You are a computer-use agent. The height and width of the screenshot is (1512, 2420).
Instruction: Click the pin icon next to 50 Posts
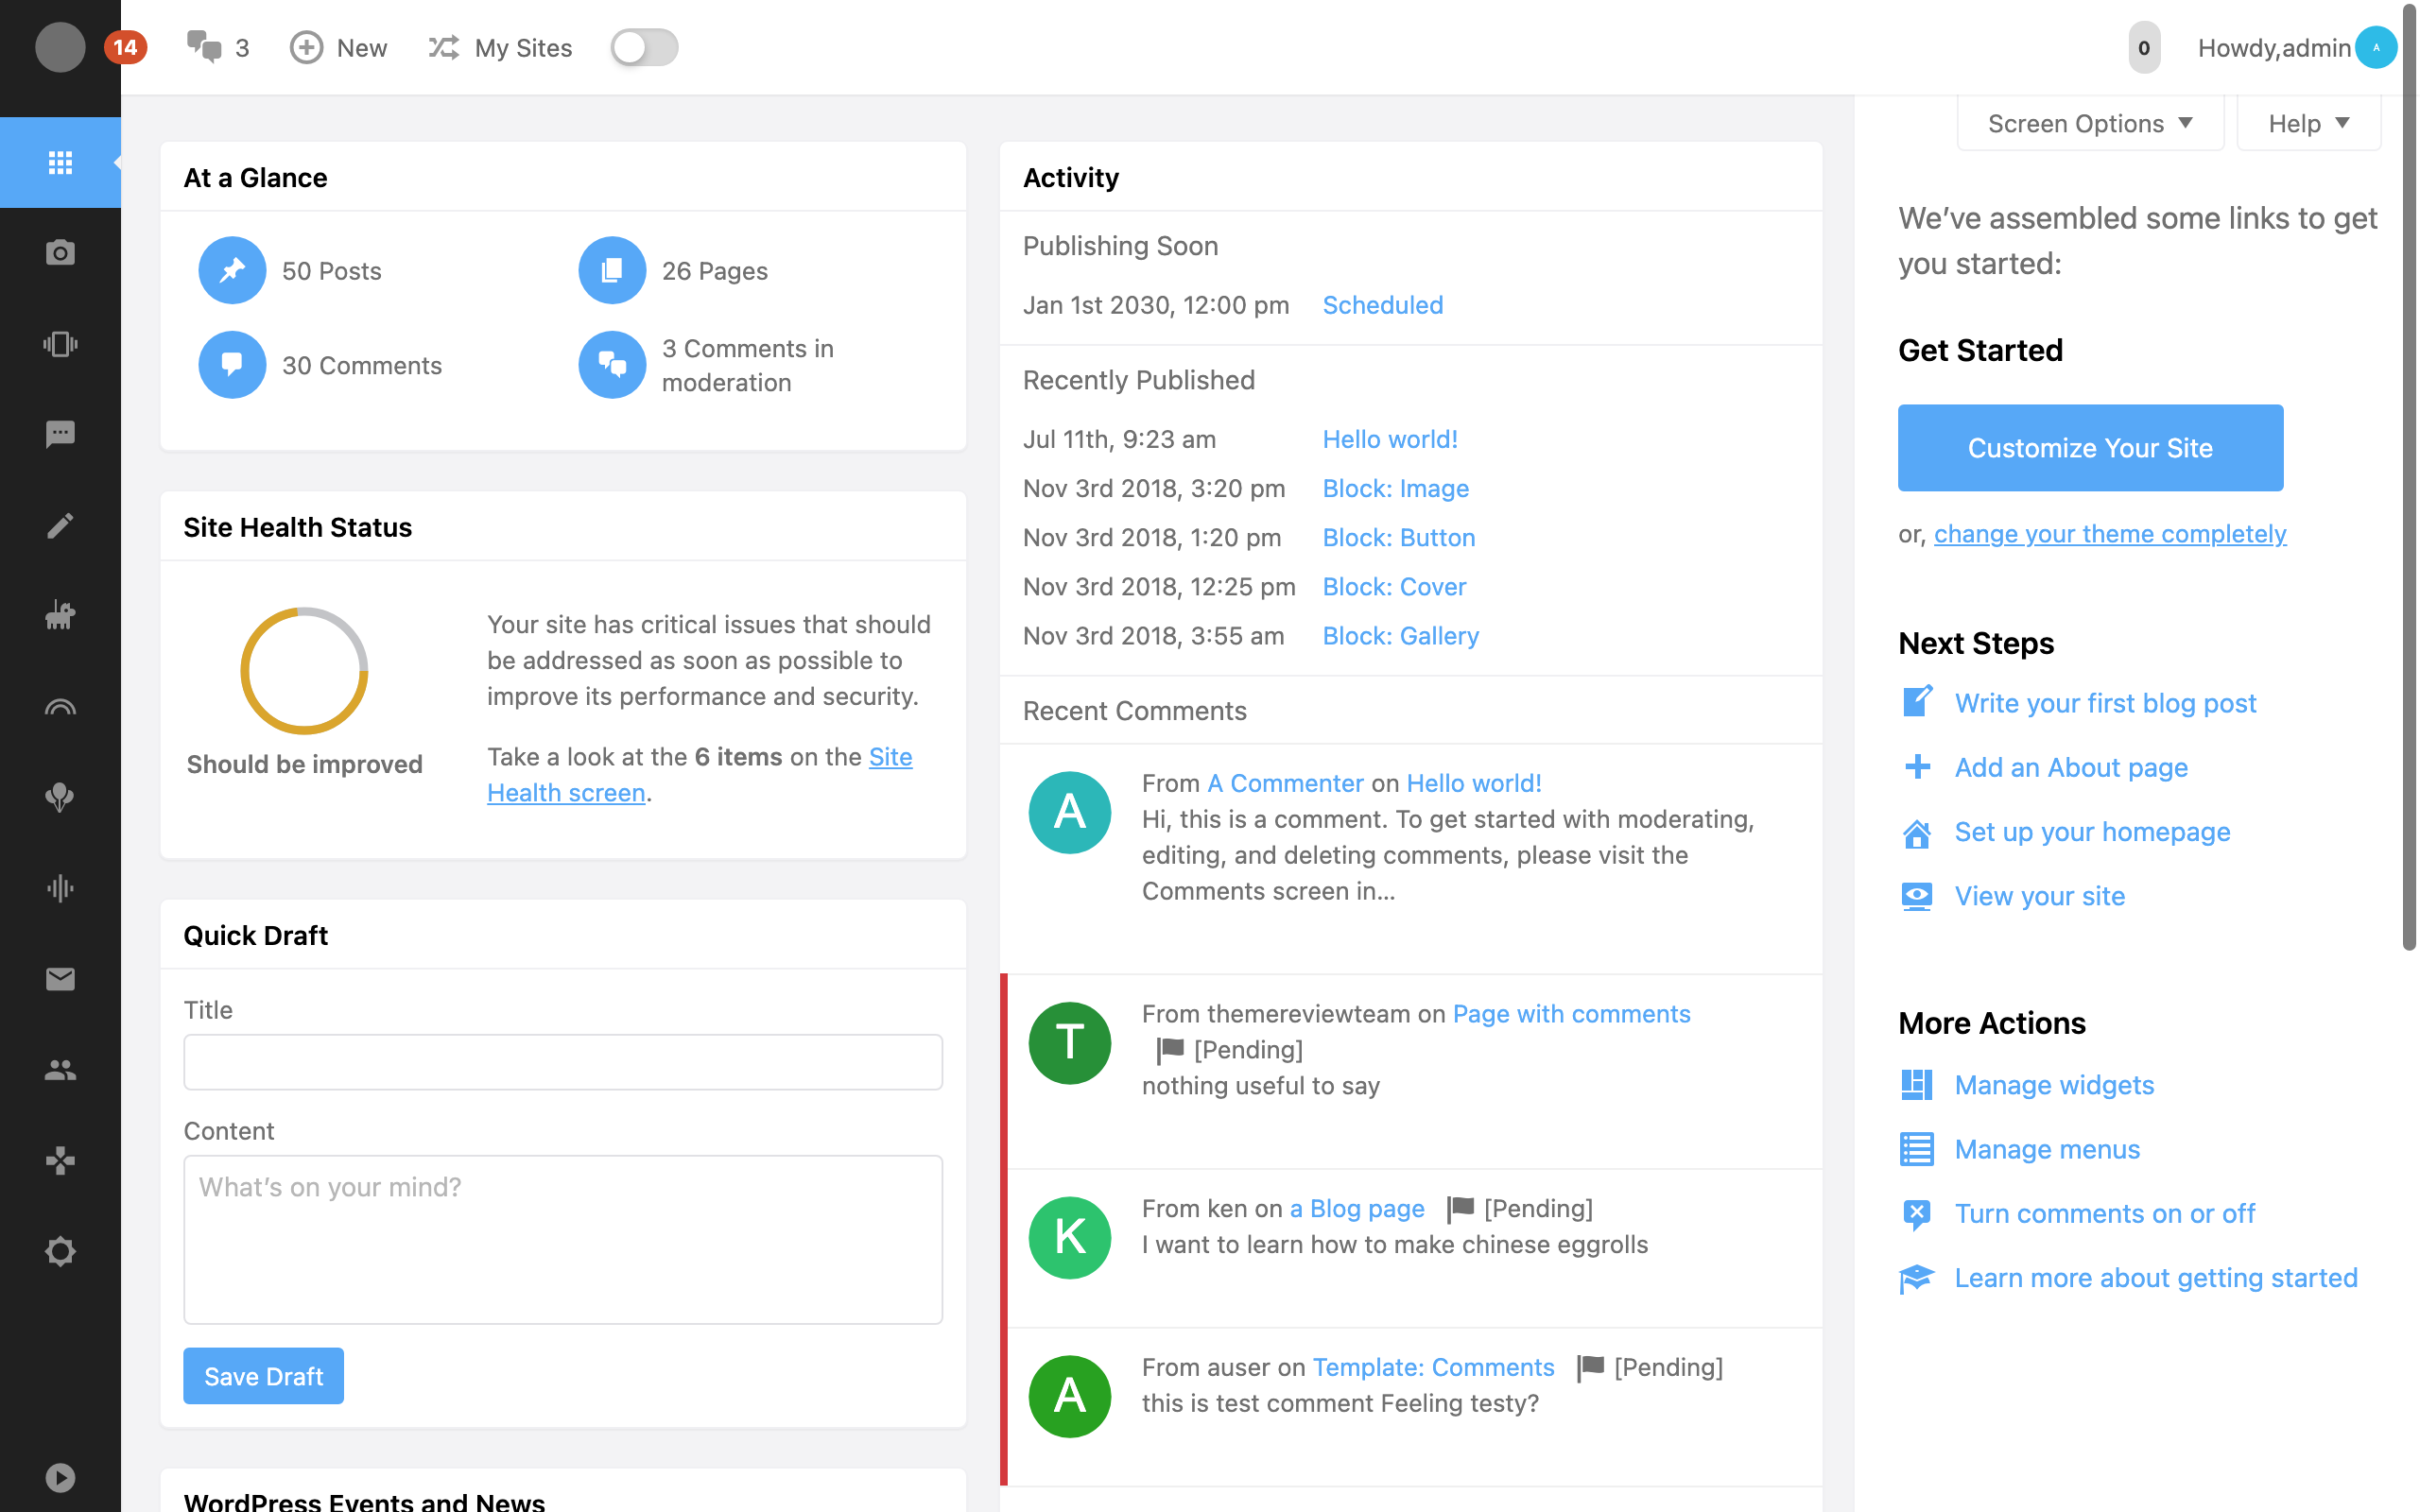point(232,270)
